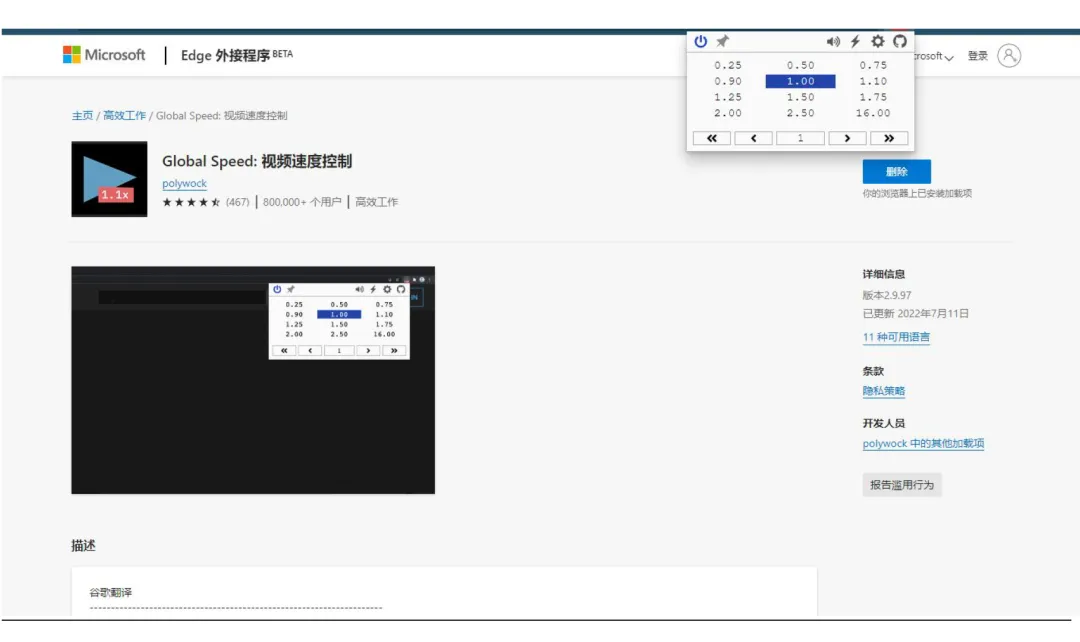Viewport: 1080px width, 642px height.
Task: Click 已更新 2022年7月11日 text
Action: pos(915,313)
